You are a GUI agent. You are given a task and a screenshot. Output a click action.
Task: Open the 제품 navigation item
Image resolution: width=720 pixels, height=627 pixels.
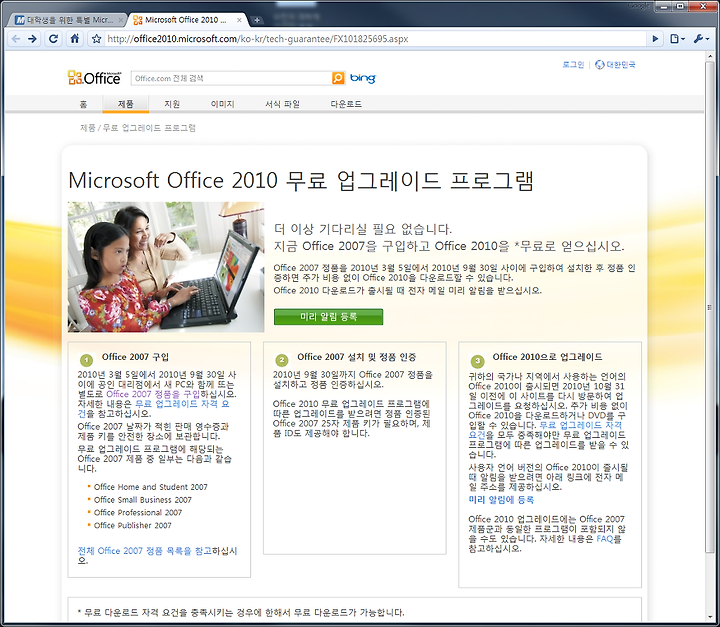(125, 104)
